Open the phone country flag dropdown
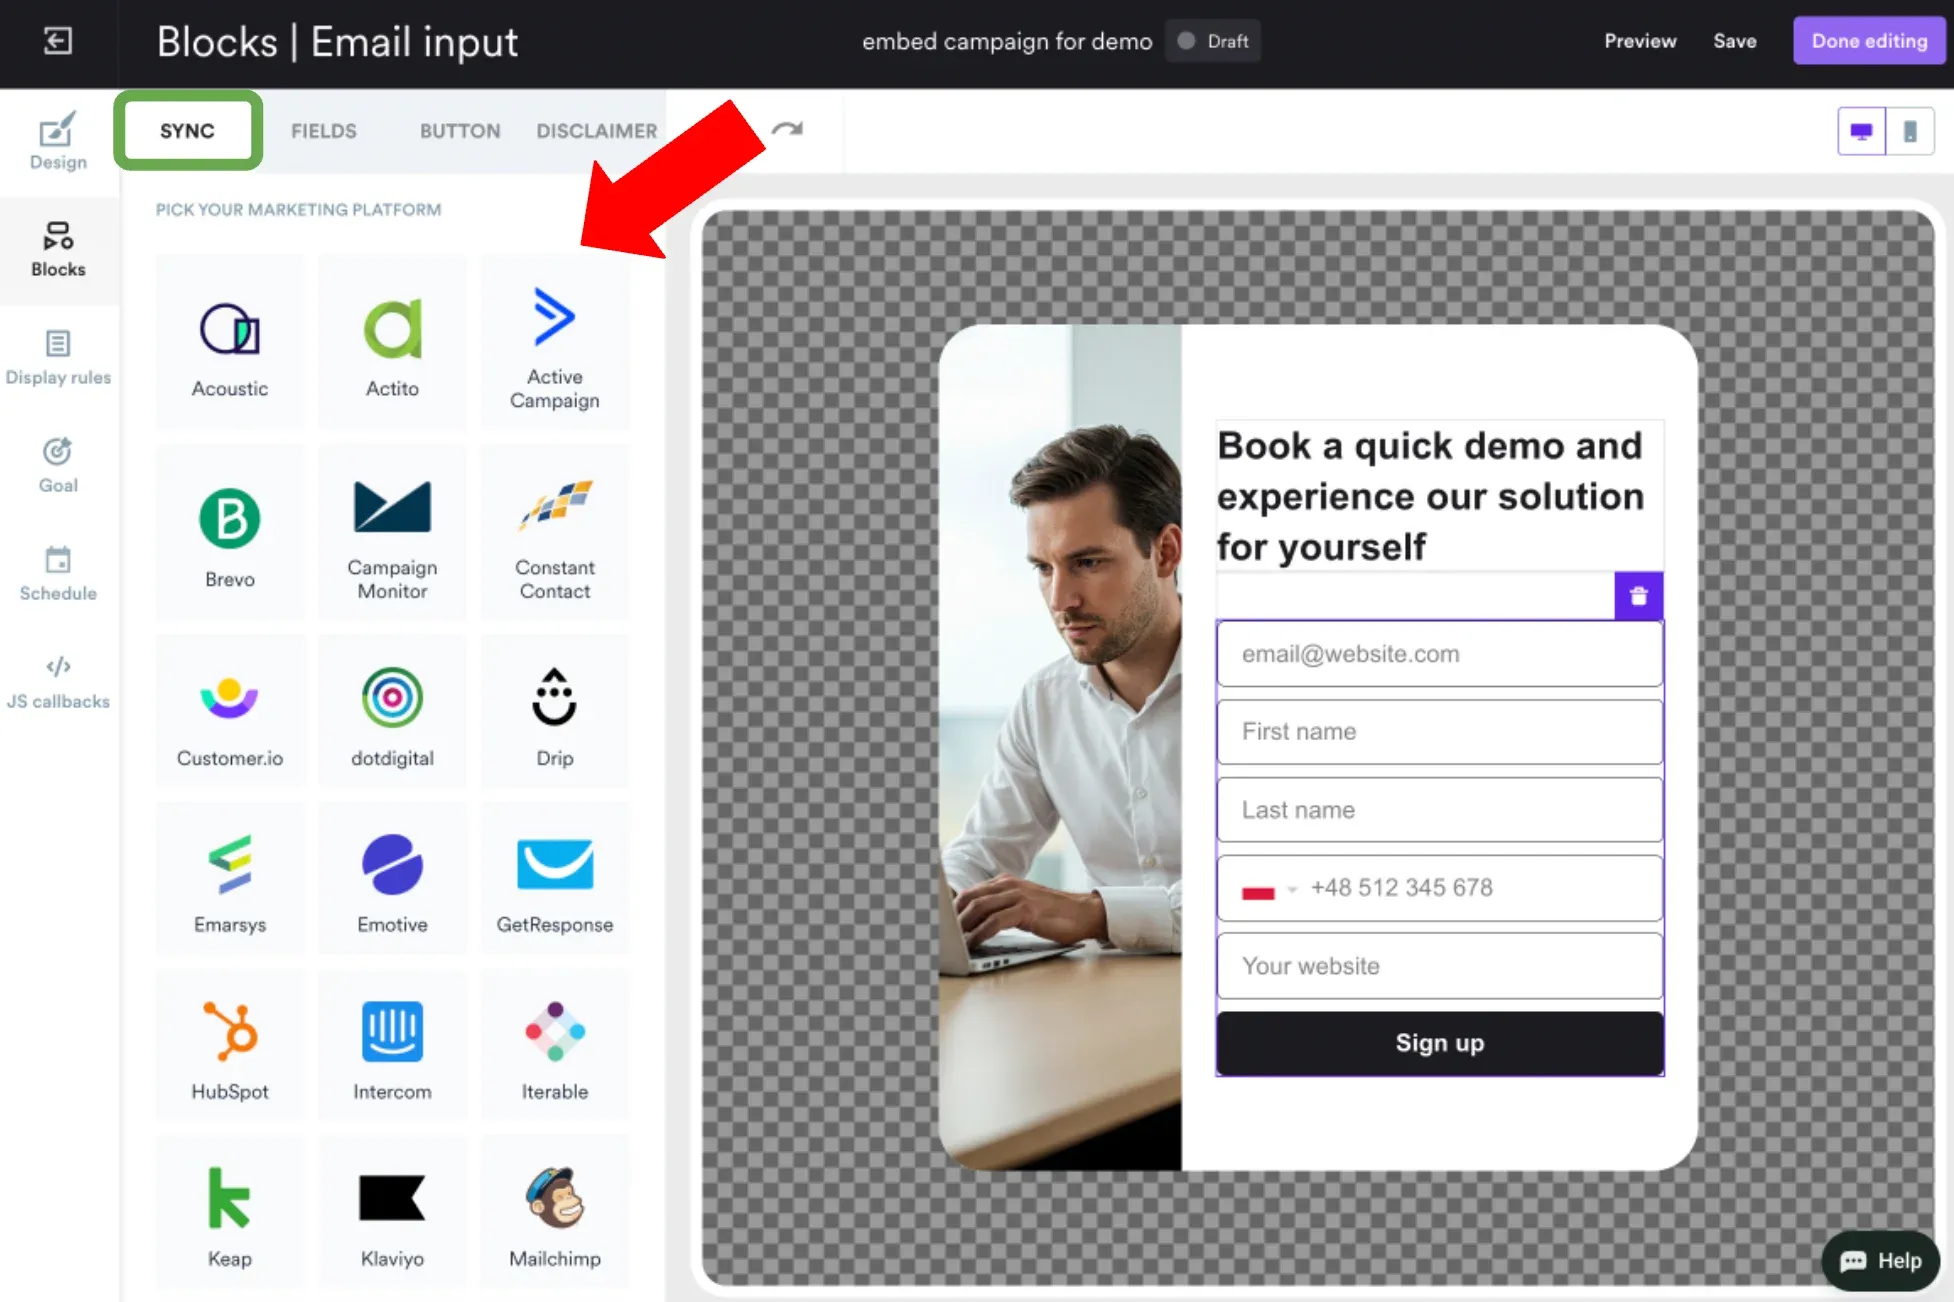Image resolution: width=1954 pixels, height=1302 pixels. 1268,890
